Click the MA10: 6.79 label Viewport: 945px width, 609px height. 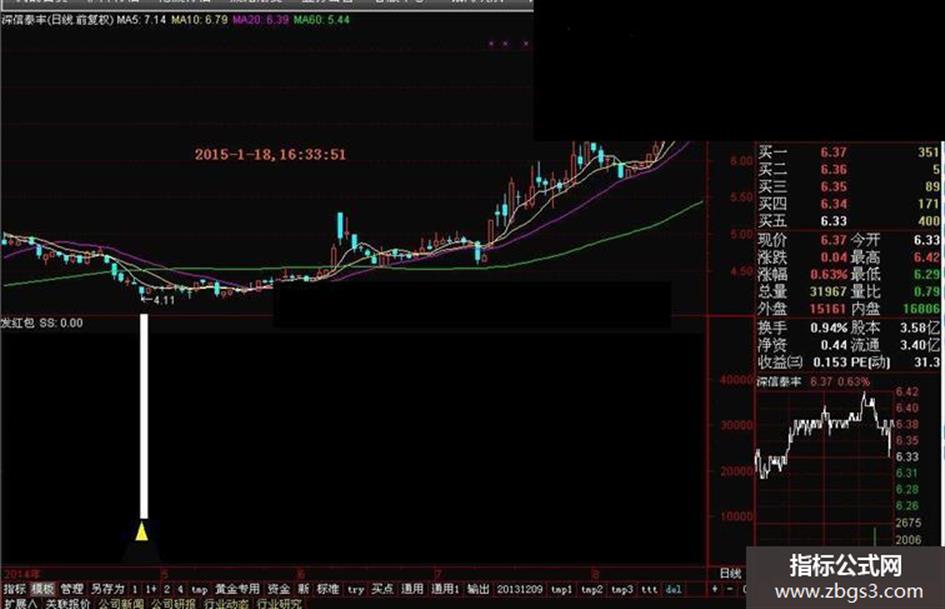coord(199,20)
